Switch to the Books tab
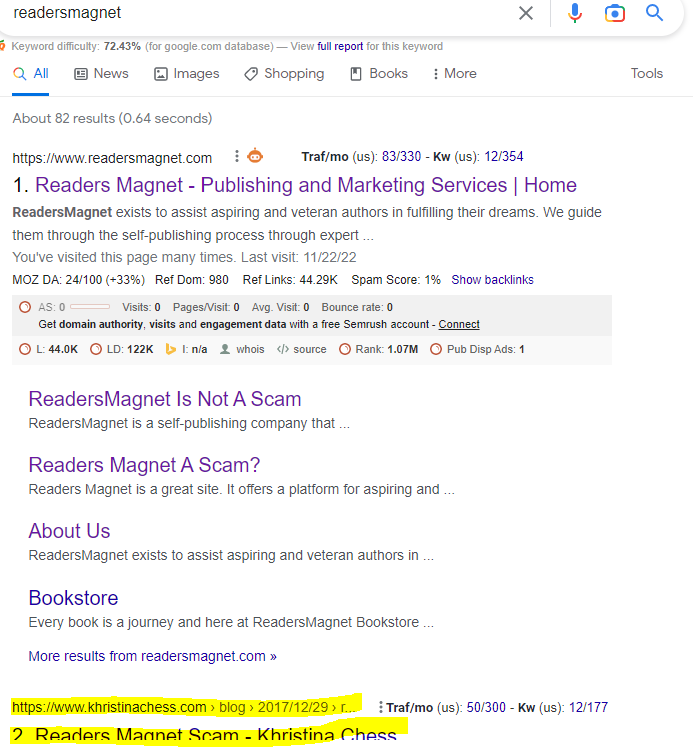 coord(379,74)
